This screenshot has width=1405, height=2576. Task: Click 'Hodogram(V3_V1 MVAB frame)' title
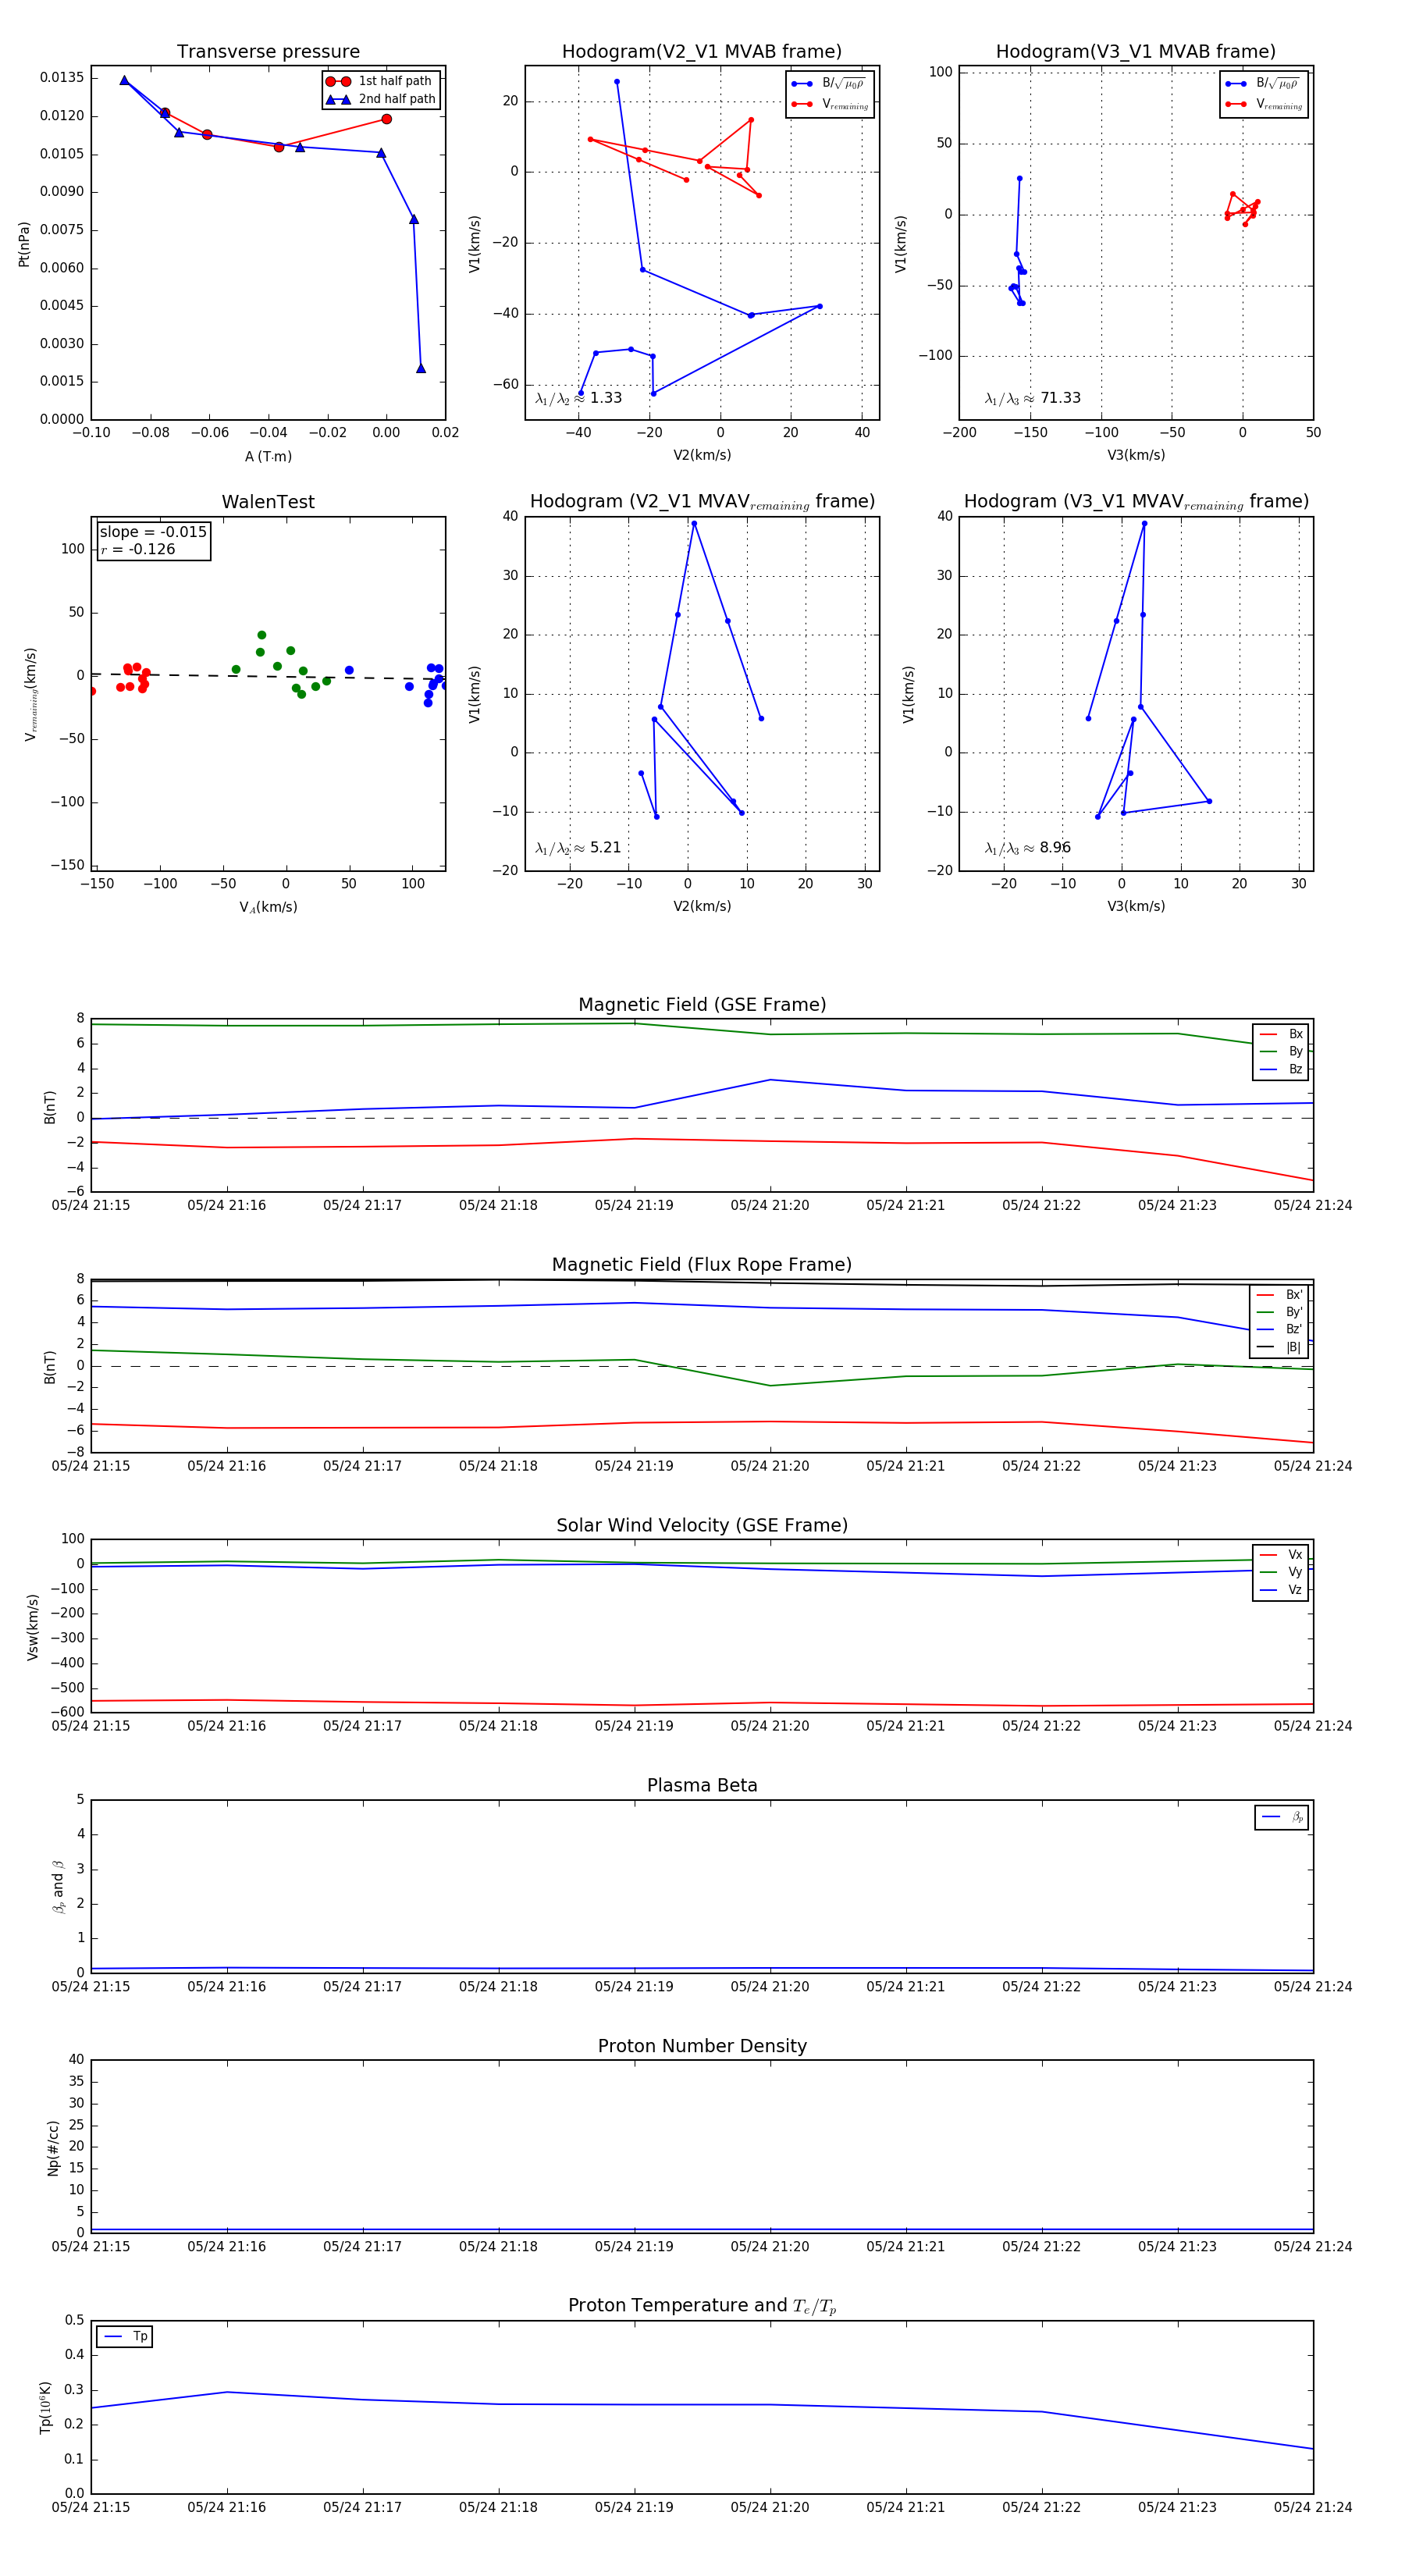click(x=1136, y=52)
